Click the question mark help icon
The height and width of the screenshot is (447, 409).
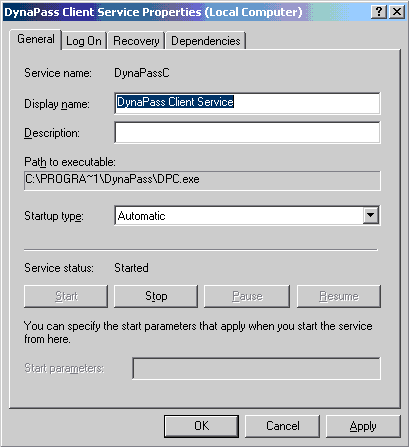379,12
